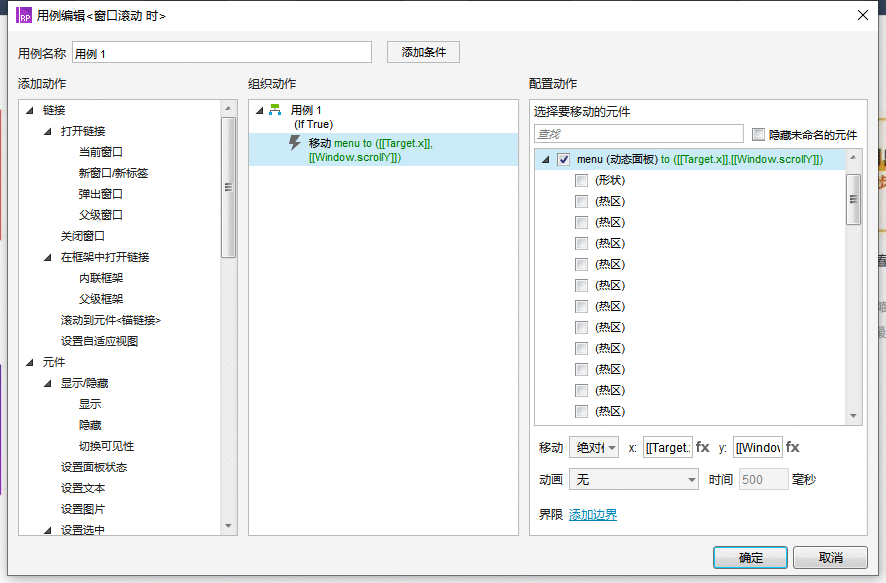Select the 切换可见性 action
This screenshot has width=886, height=583.
pos(106,446)
